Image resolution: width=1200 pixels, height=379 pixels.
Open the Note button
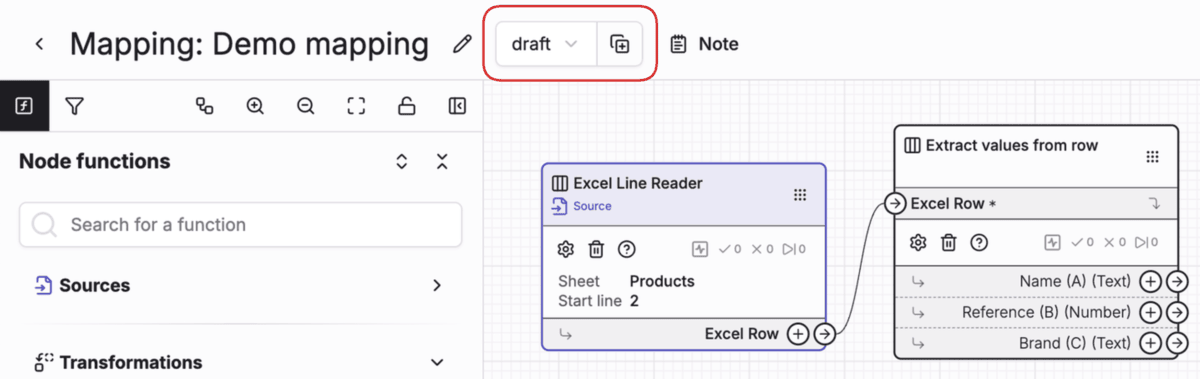pyautogui.click(x=705, y=44)
